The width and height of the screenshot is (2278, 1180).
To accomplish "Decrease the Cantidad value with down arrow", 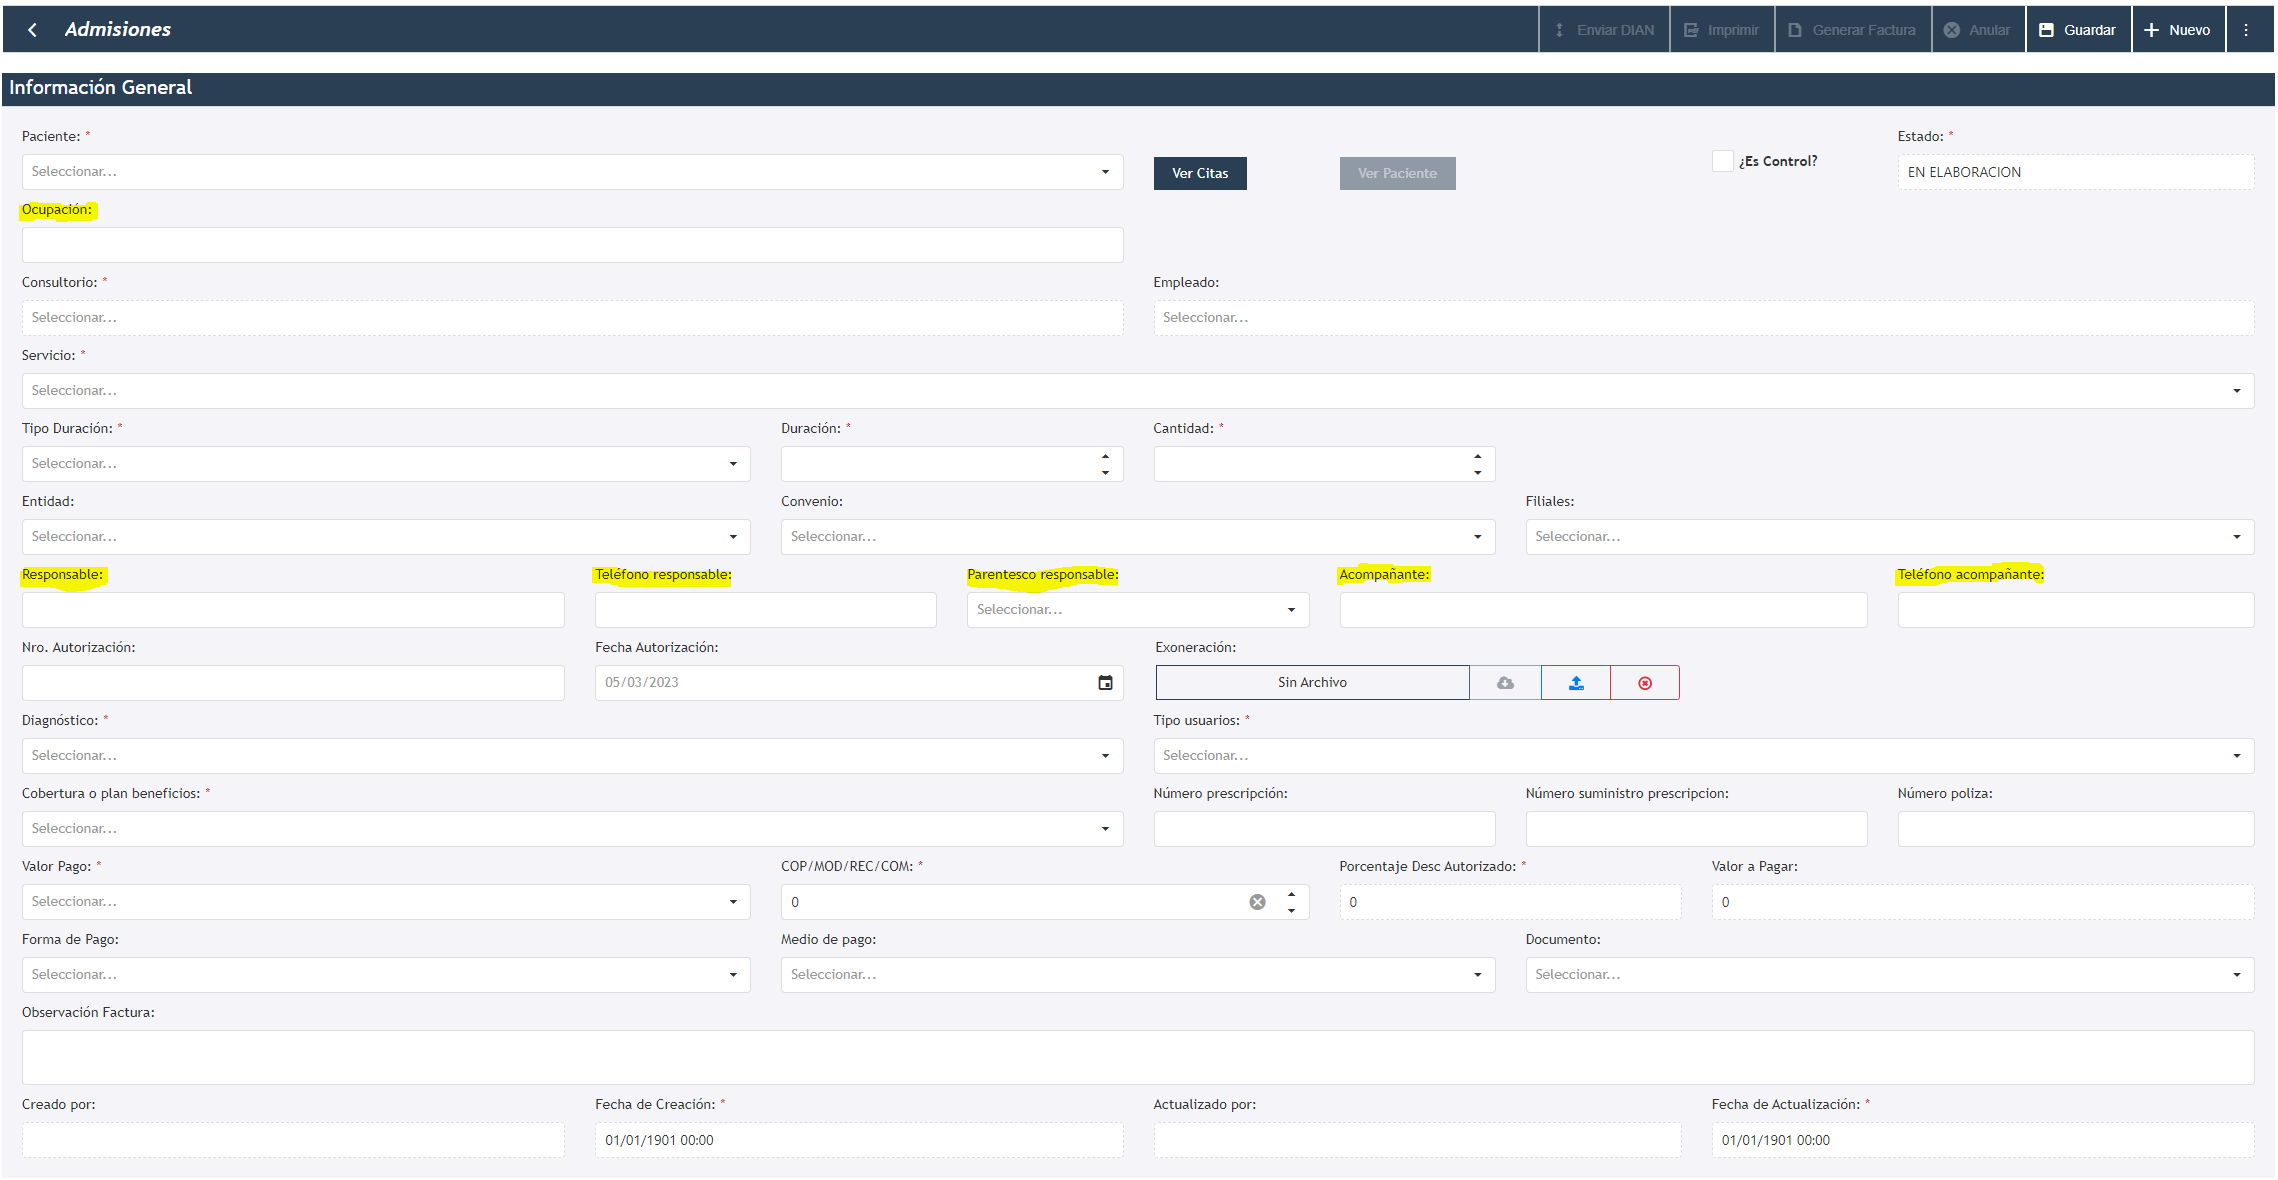I will pos(1477,472).
